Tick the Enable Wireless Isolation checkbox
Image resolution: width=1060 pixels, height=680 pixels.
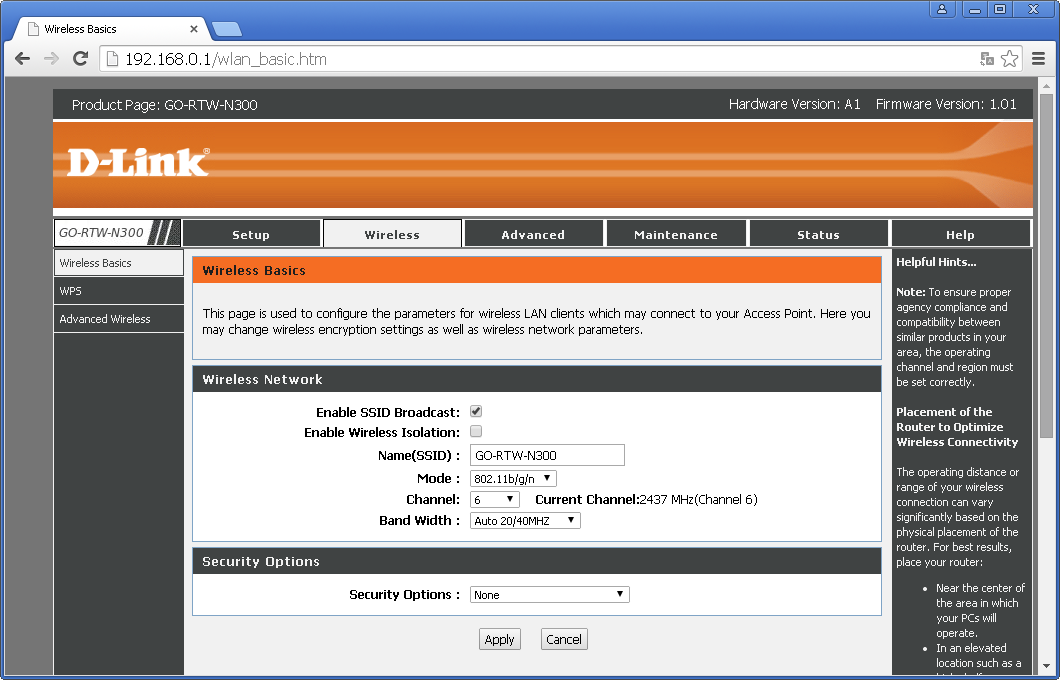pyautogui.click(x=476, y=431)
